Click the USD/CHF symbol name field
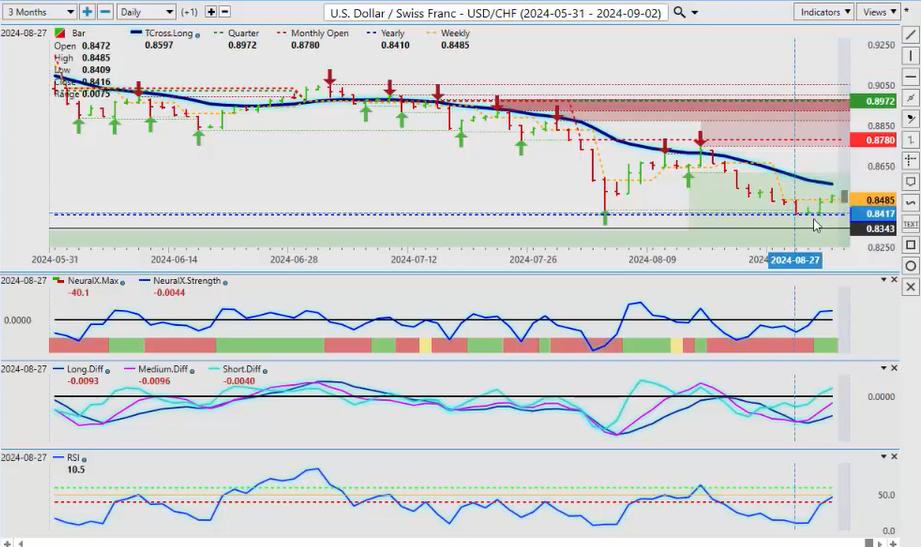The width and height of the screenshot is (921, 547). pyautogui.click(x=495, y=12)
